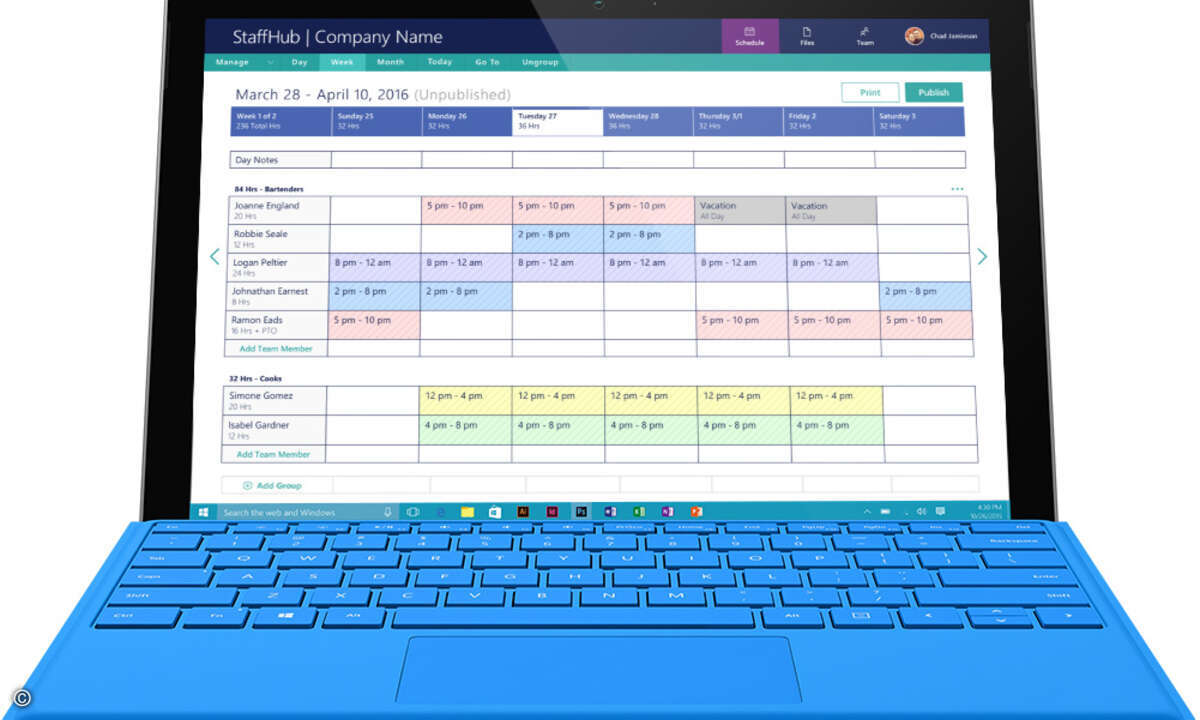This screenshot has width=1200, height=720.
Task: Select Isabel Gardner's name cell
Action: pyautogui.click(x=274, y=430)
